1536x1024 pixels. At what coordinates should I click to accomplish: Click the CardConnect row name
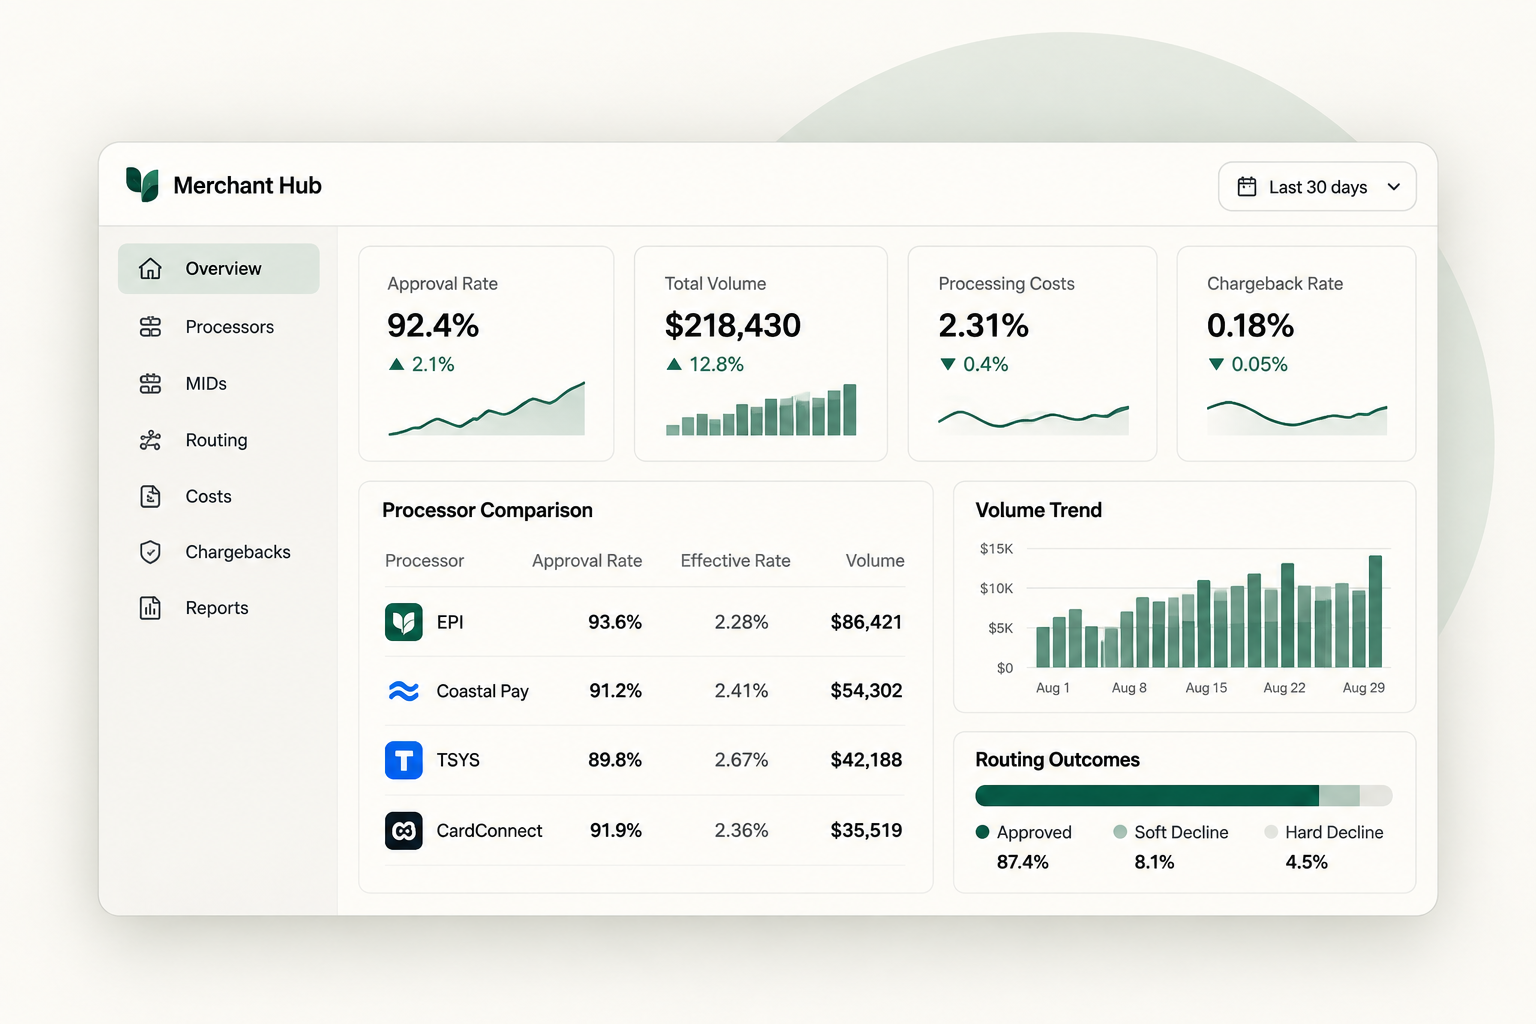click(x=489, y=830)
